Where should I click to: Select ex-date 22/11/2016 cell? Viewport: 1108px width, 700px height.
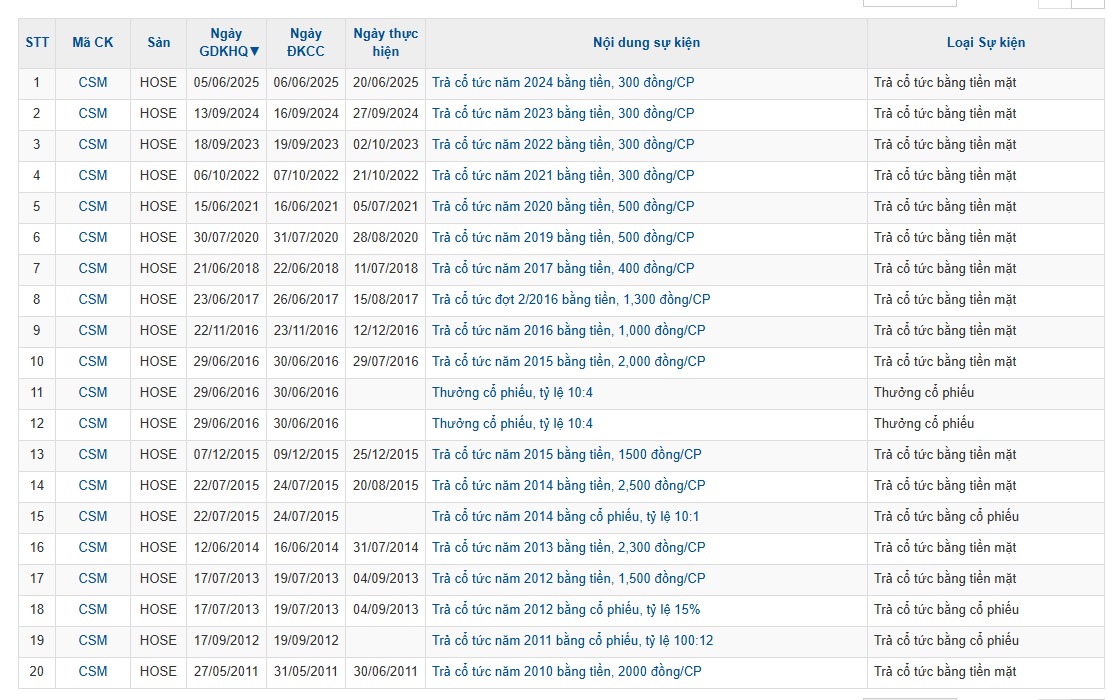click(226, 331)
